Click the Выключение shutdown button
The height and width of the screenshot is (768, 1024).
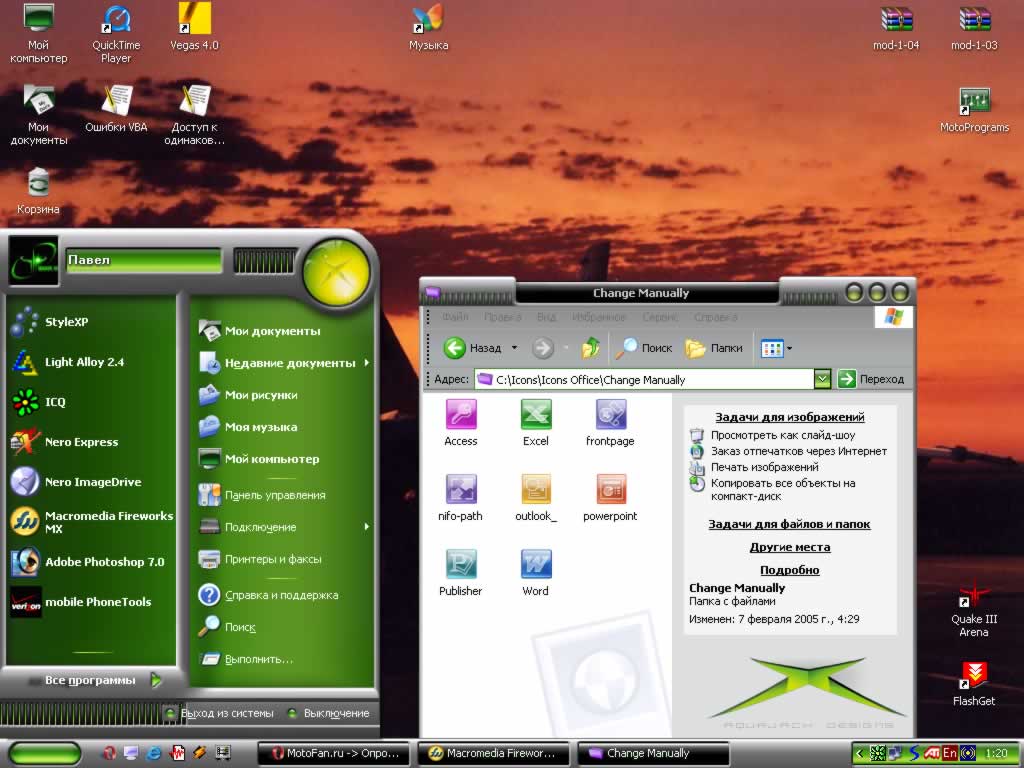(328, 713)
